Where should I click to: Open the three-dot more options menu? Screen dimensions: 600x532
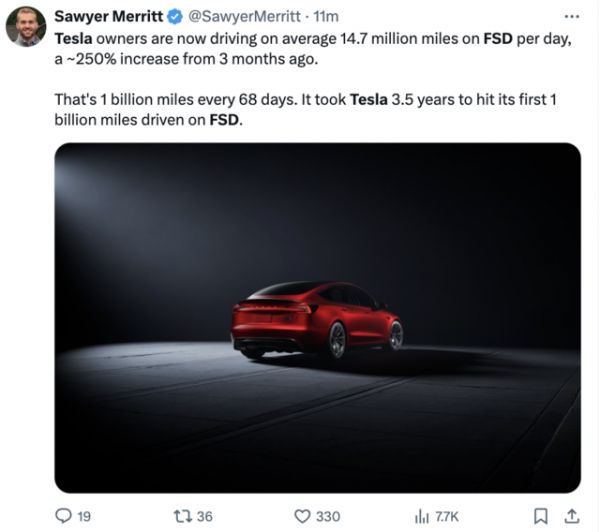pos(571,16)
